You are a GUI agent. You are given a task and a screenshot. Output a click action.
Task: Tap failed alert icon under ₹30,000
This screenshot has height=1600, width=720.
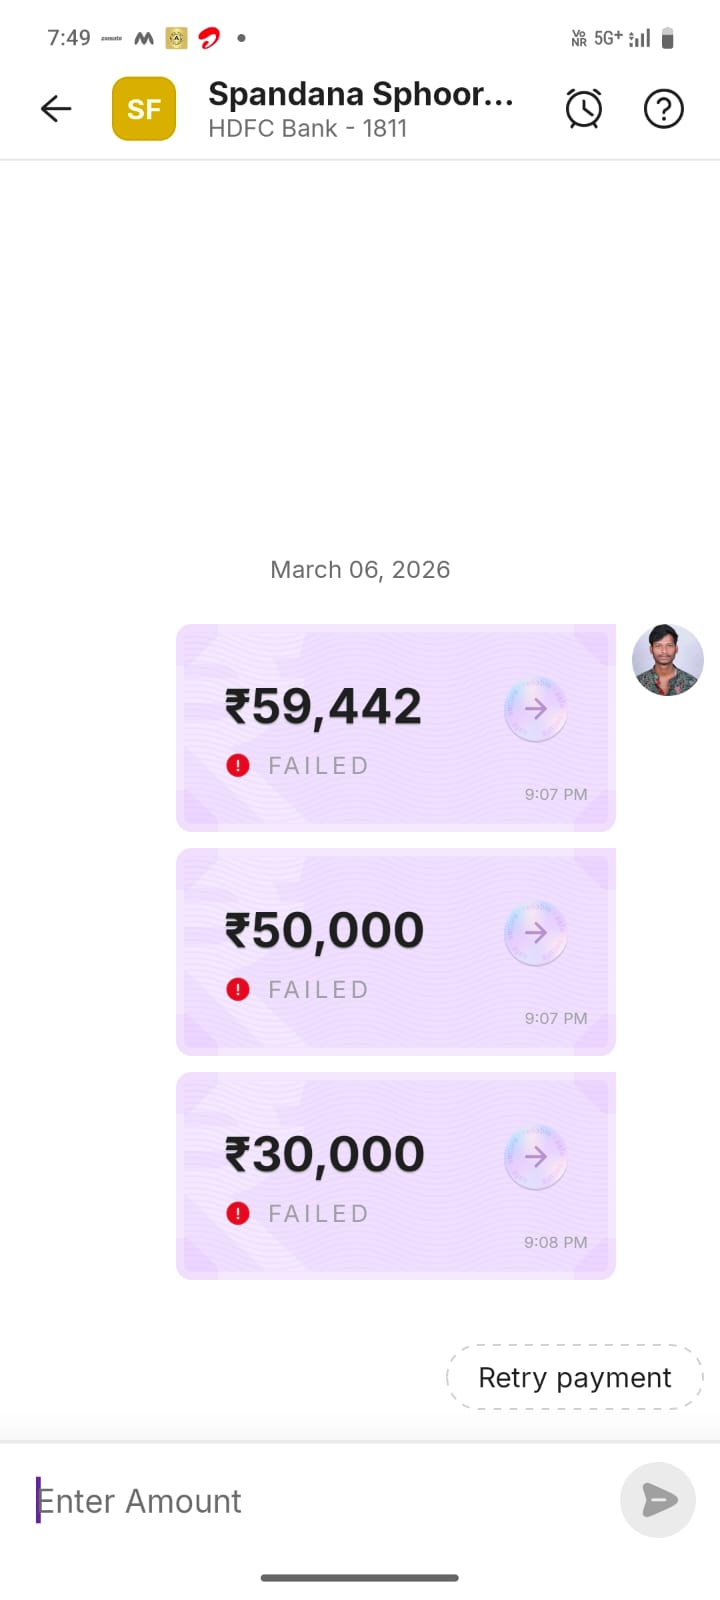tap(238, 1214)
